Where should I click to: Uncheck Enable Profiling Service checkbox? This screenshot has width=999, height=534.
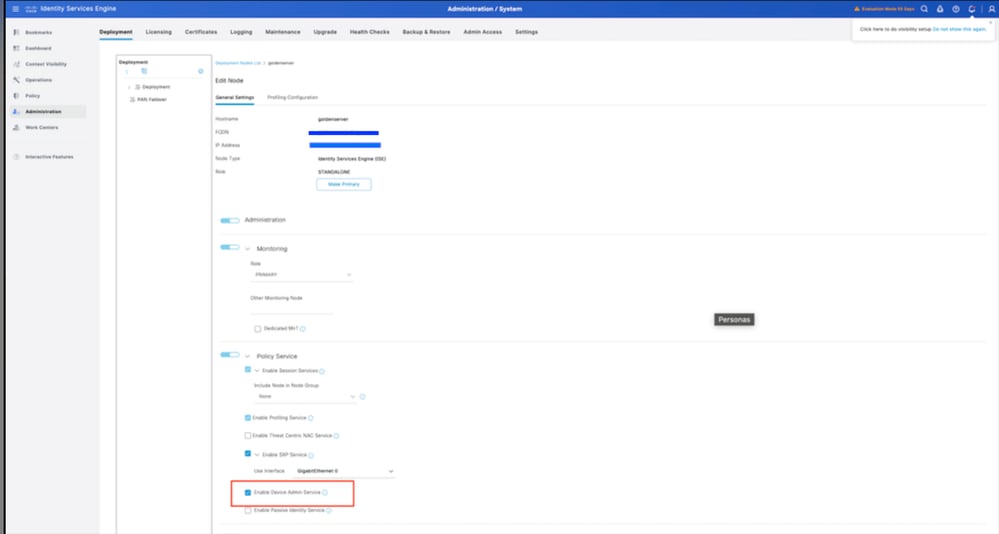[248, 418]
